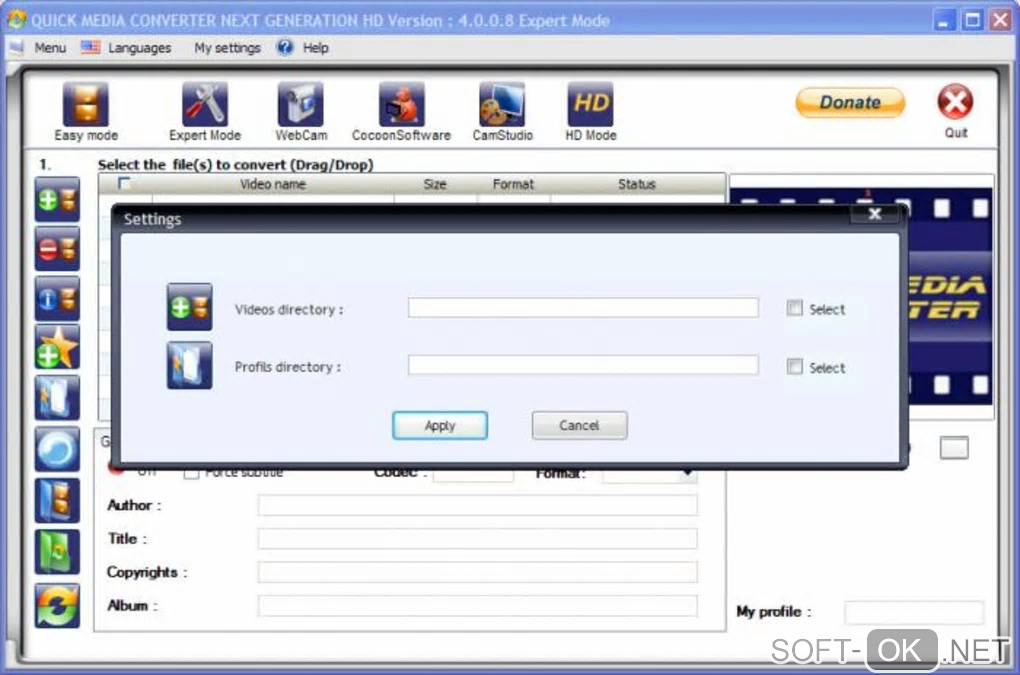Screen dimensions: 1020x675
Task: Click the blue circular refresh sidebar icon
Action: 58,449
